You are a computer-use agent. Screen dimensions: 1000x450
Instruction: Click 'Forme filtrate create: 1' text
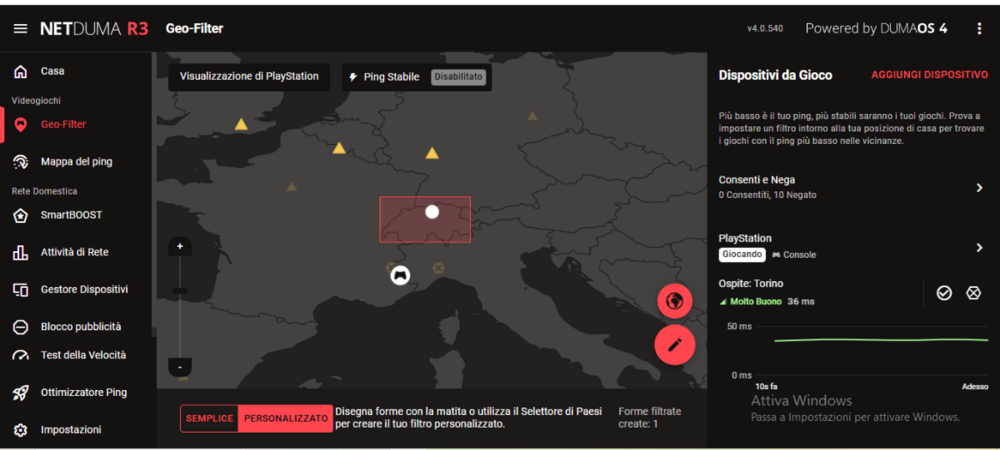point(649,417)
